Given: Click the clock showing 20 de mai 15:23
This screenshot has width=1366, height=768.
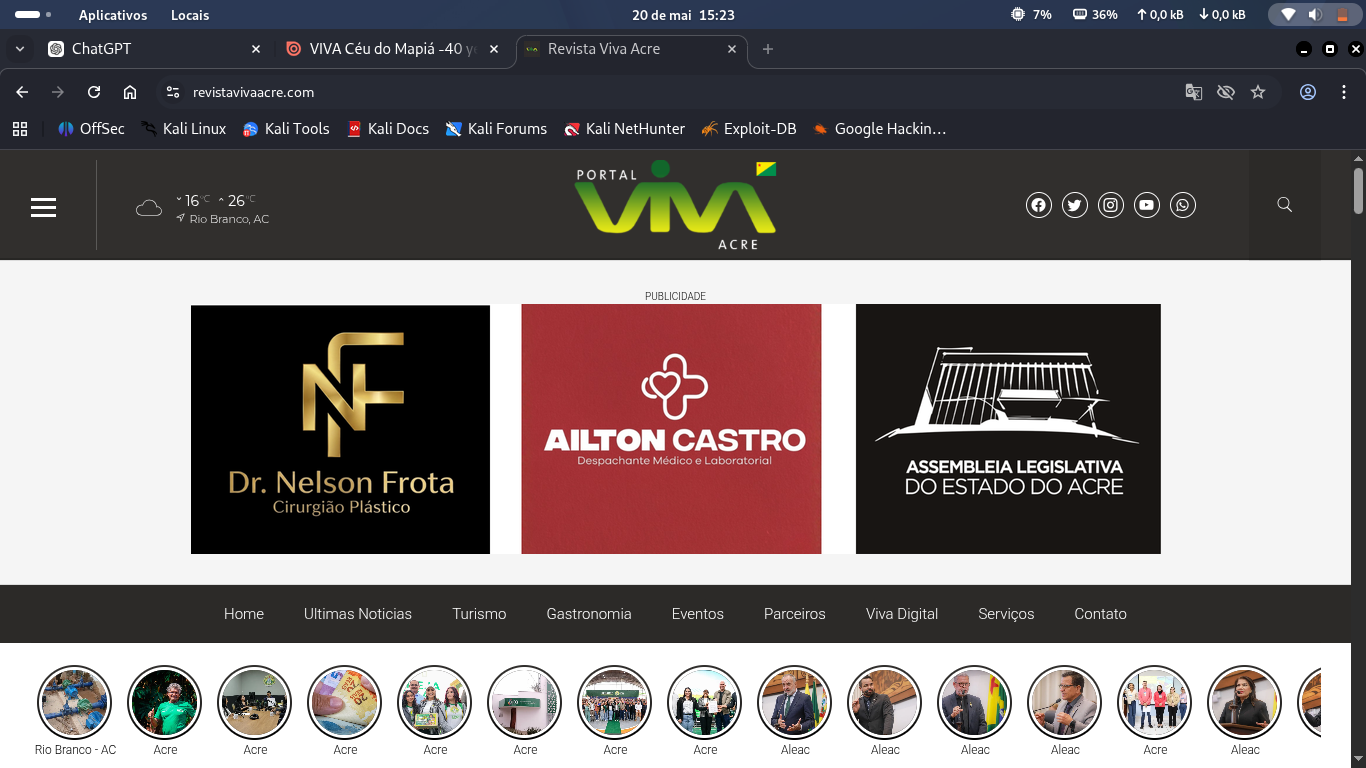Looking at the screenshot, I should point(684,15).
